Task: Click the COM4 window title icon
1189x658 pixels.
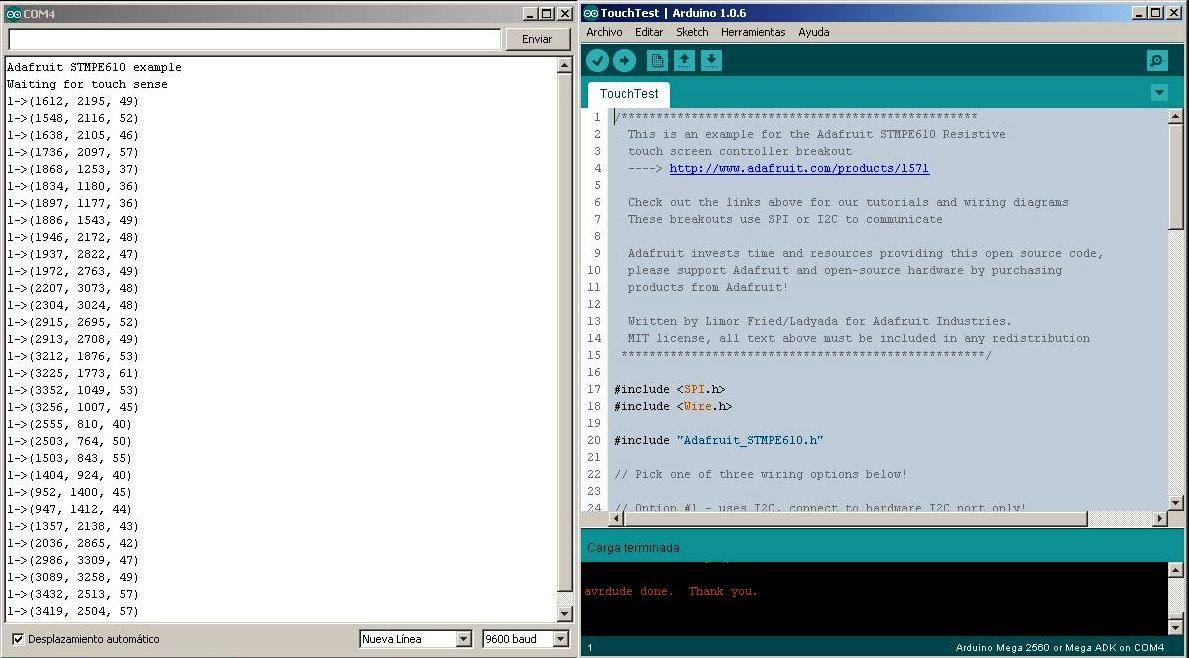Action: click(14, 14)
